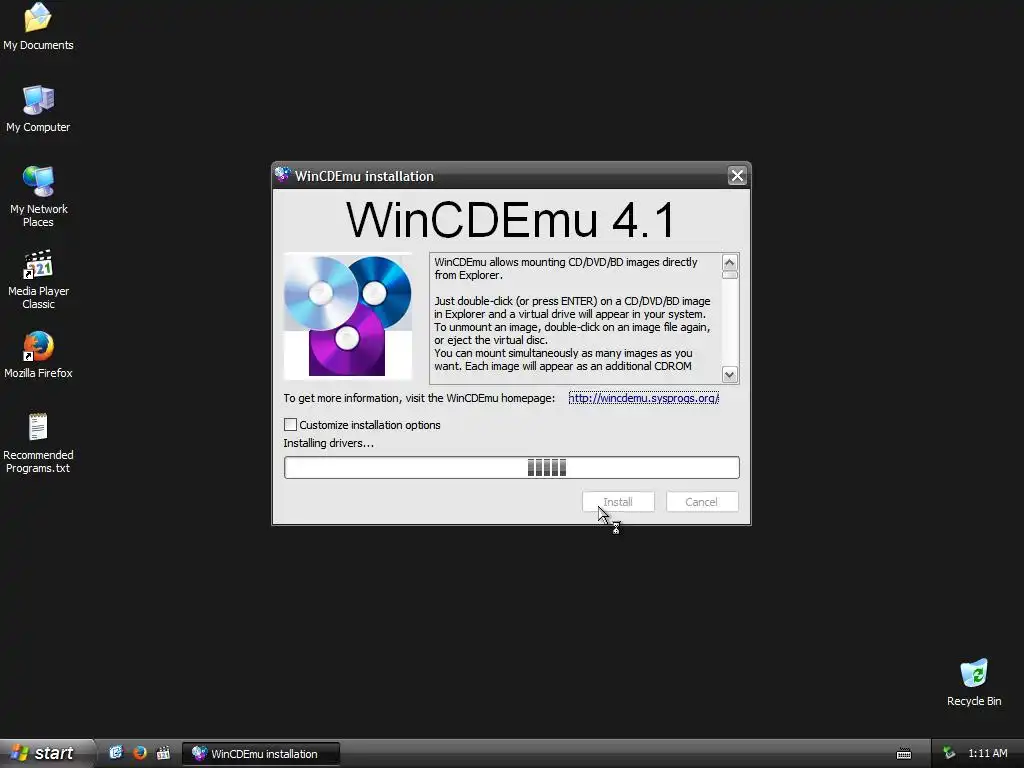This screenshot has width=1024, height=768.
Task: Enable Customize installation options checkbox
Action: (x=291, y=424)
